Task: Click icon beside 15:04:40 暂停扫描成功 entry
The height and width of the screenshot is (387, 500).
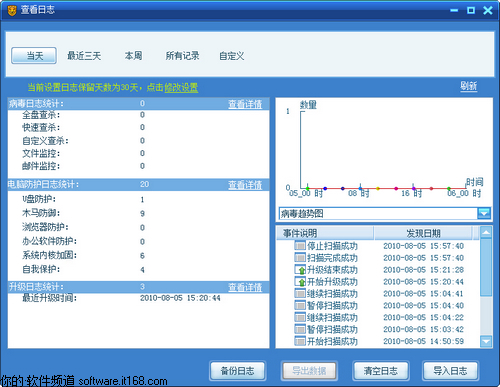Action: point(300,305)
